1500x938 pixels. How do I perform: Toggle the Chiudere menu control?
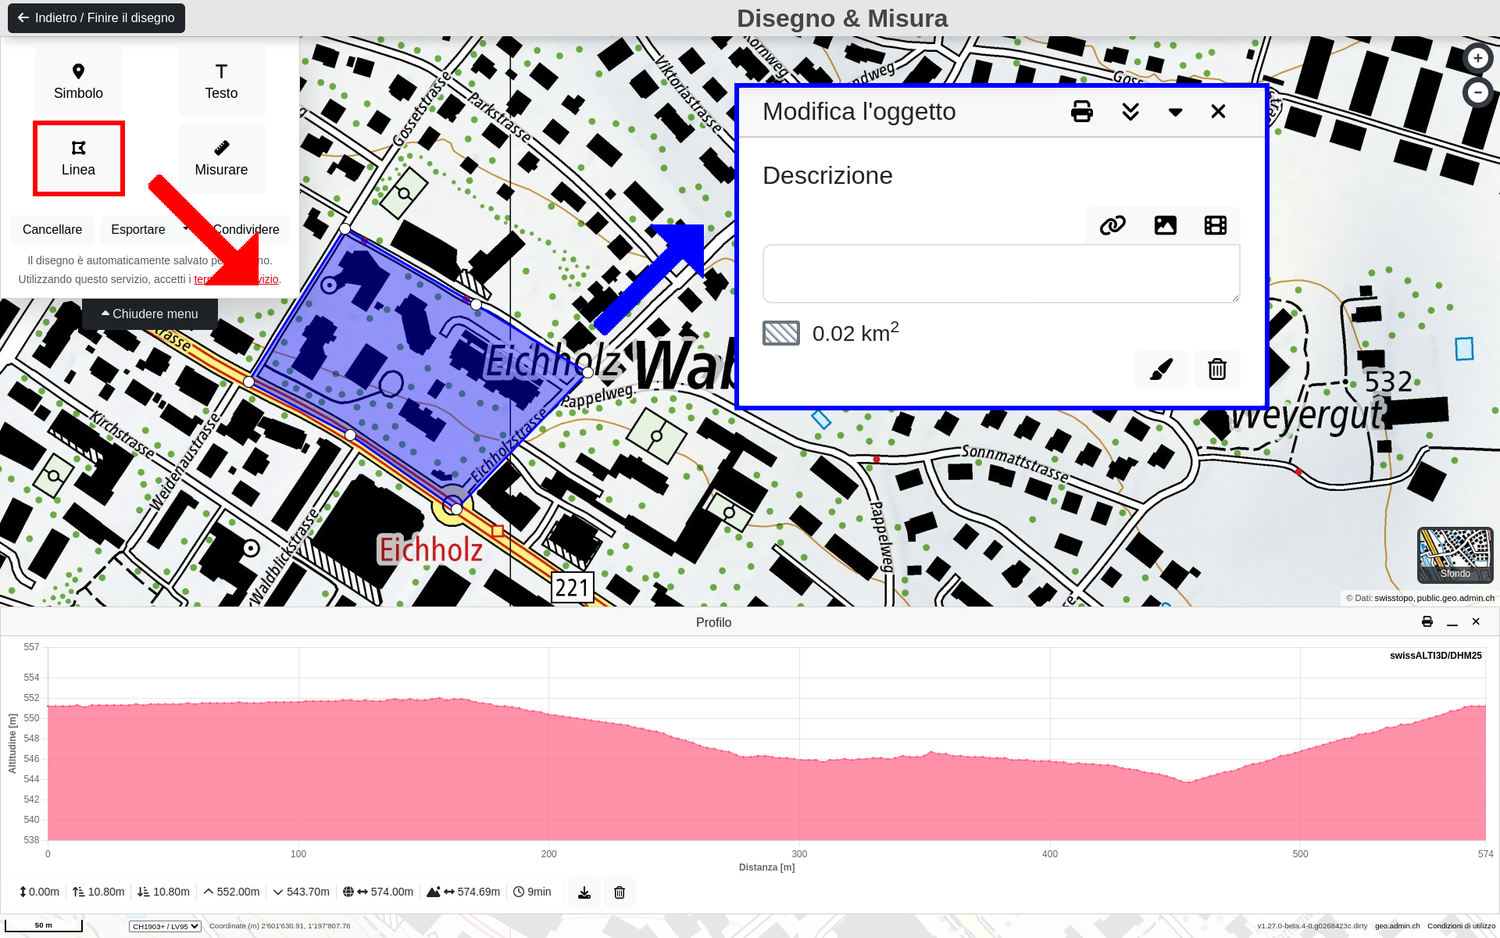click(x=150, y=314)
